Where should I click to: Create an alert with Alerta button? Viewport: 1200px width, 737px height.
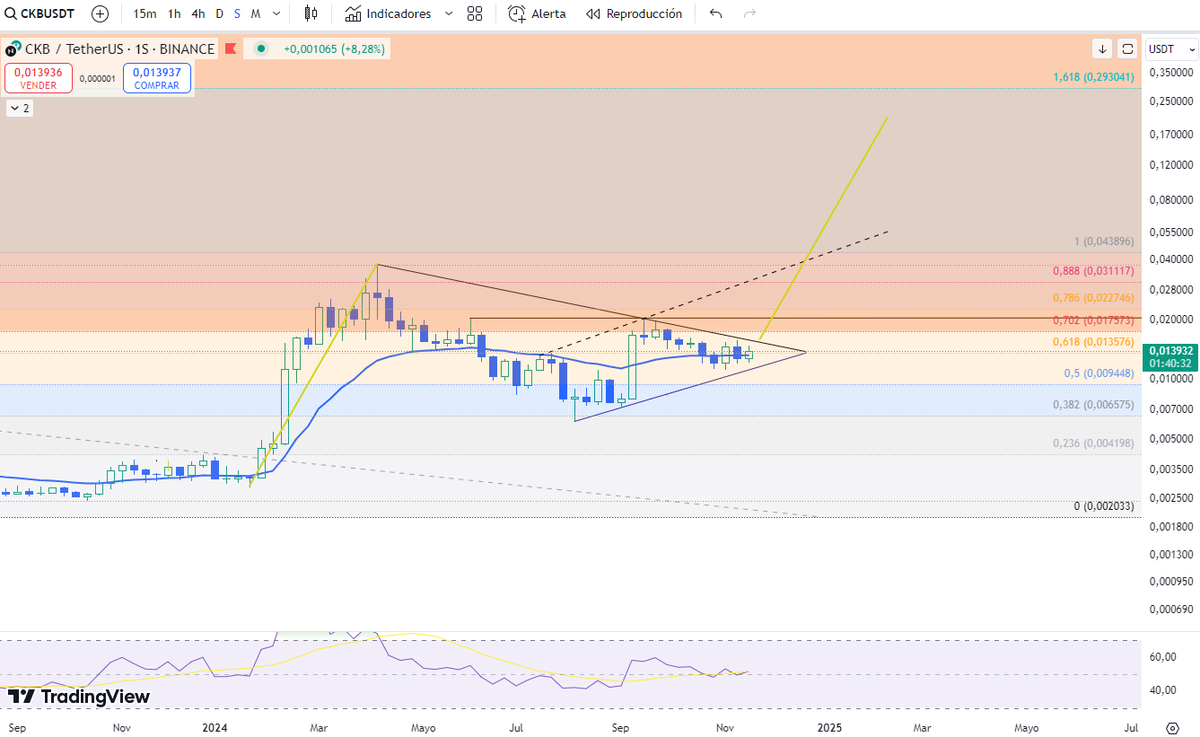[537, 14]
